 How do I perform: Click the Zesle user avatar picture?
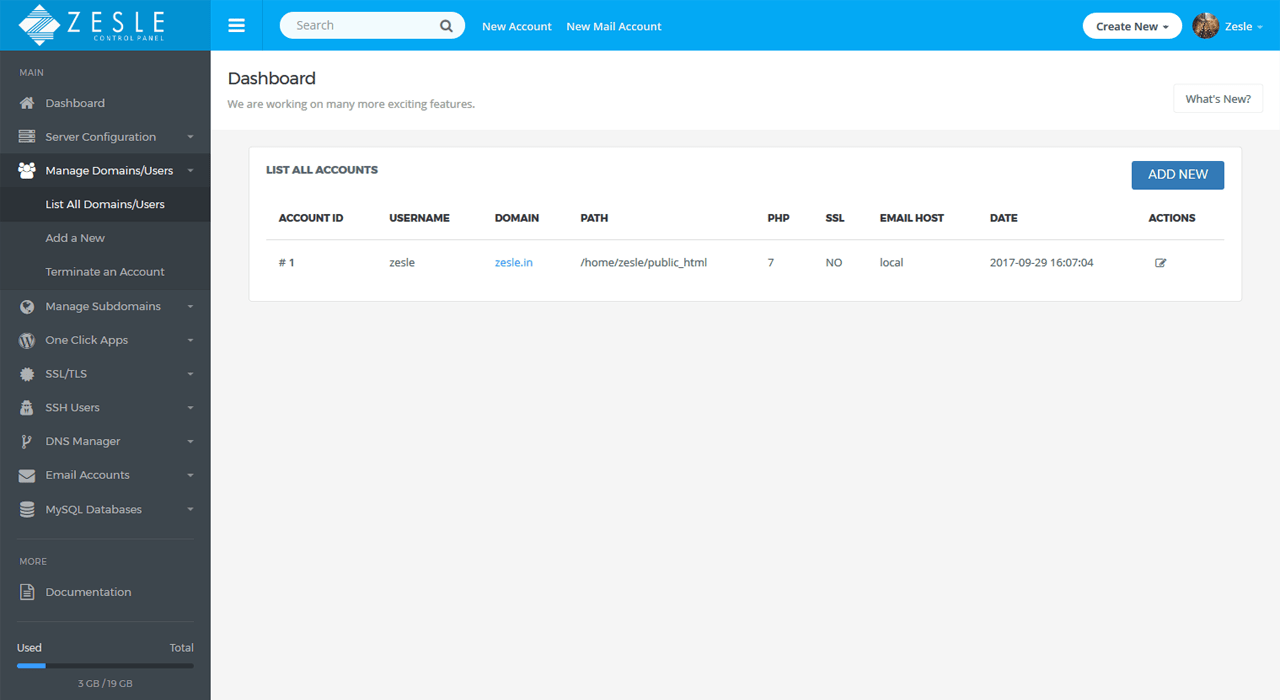tap(1205, 26)
